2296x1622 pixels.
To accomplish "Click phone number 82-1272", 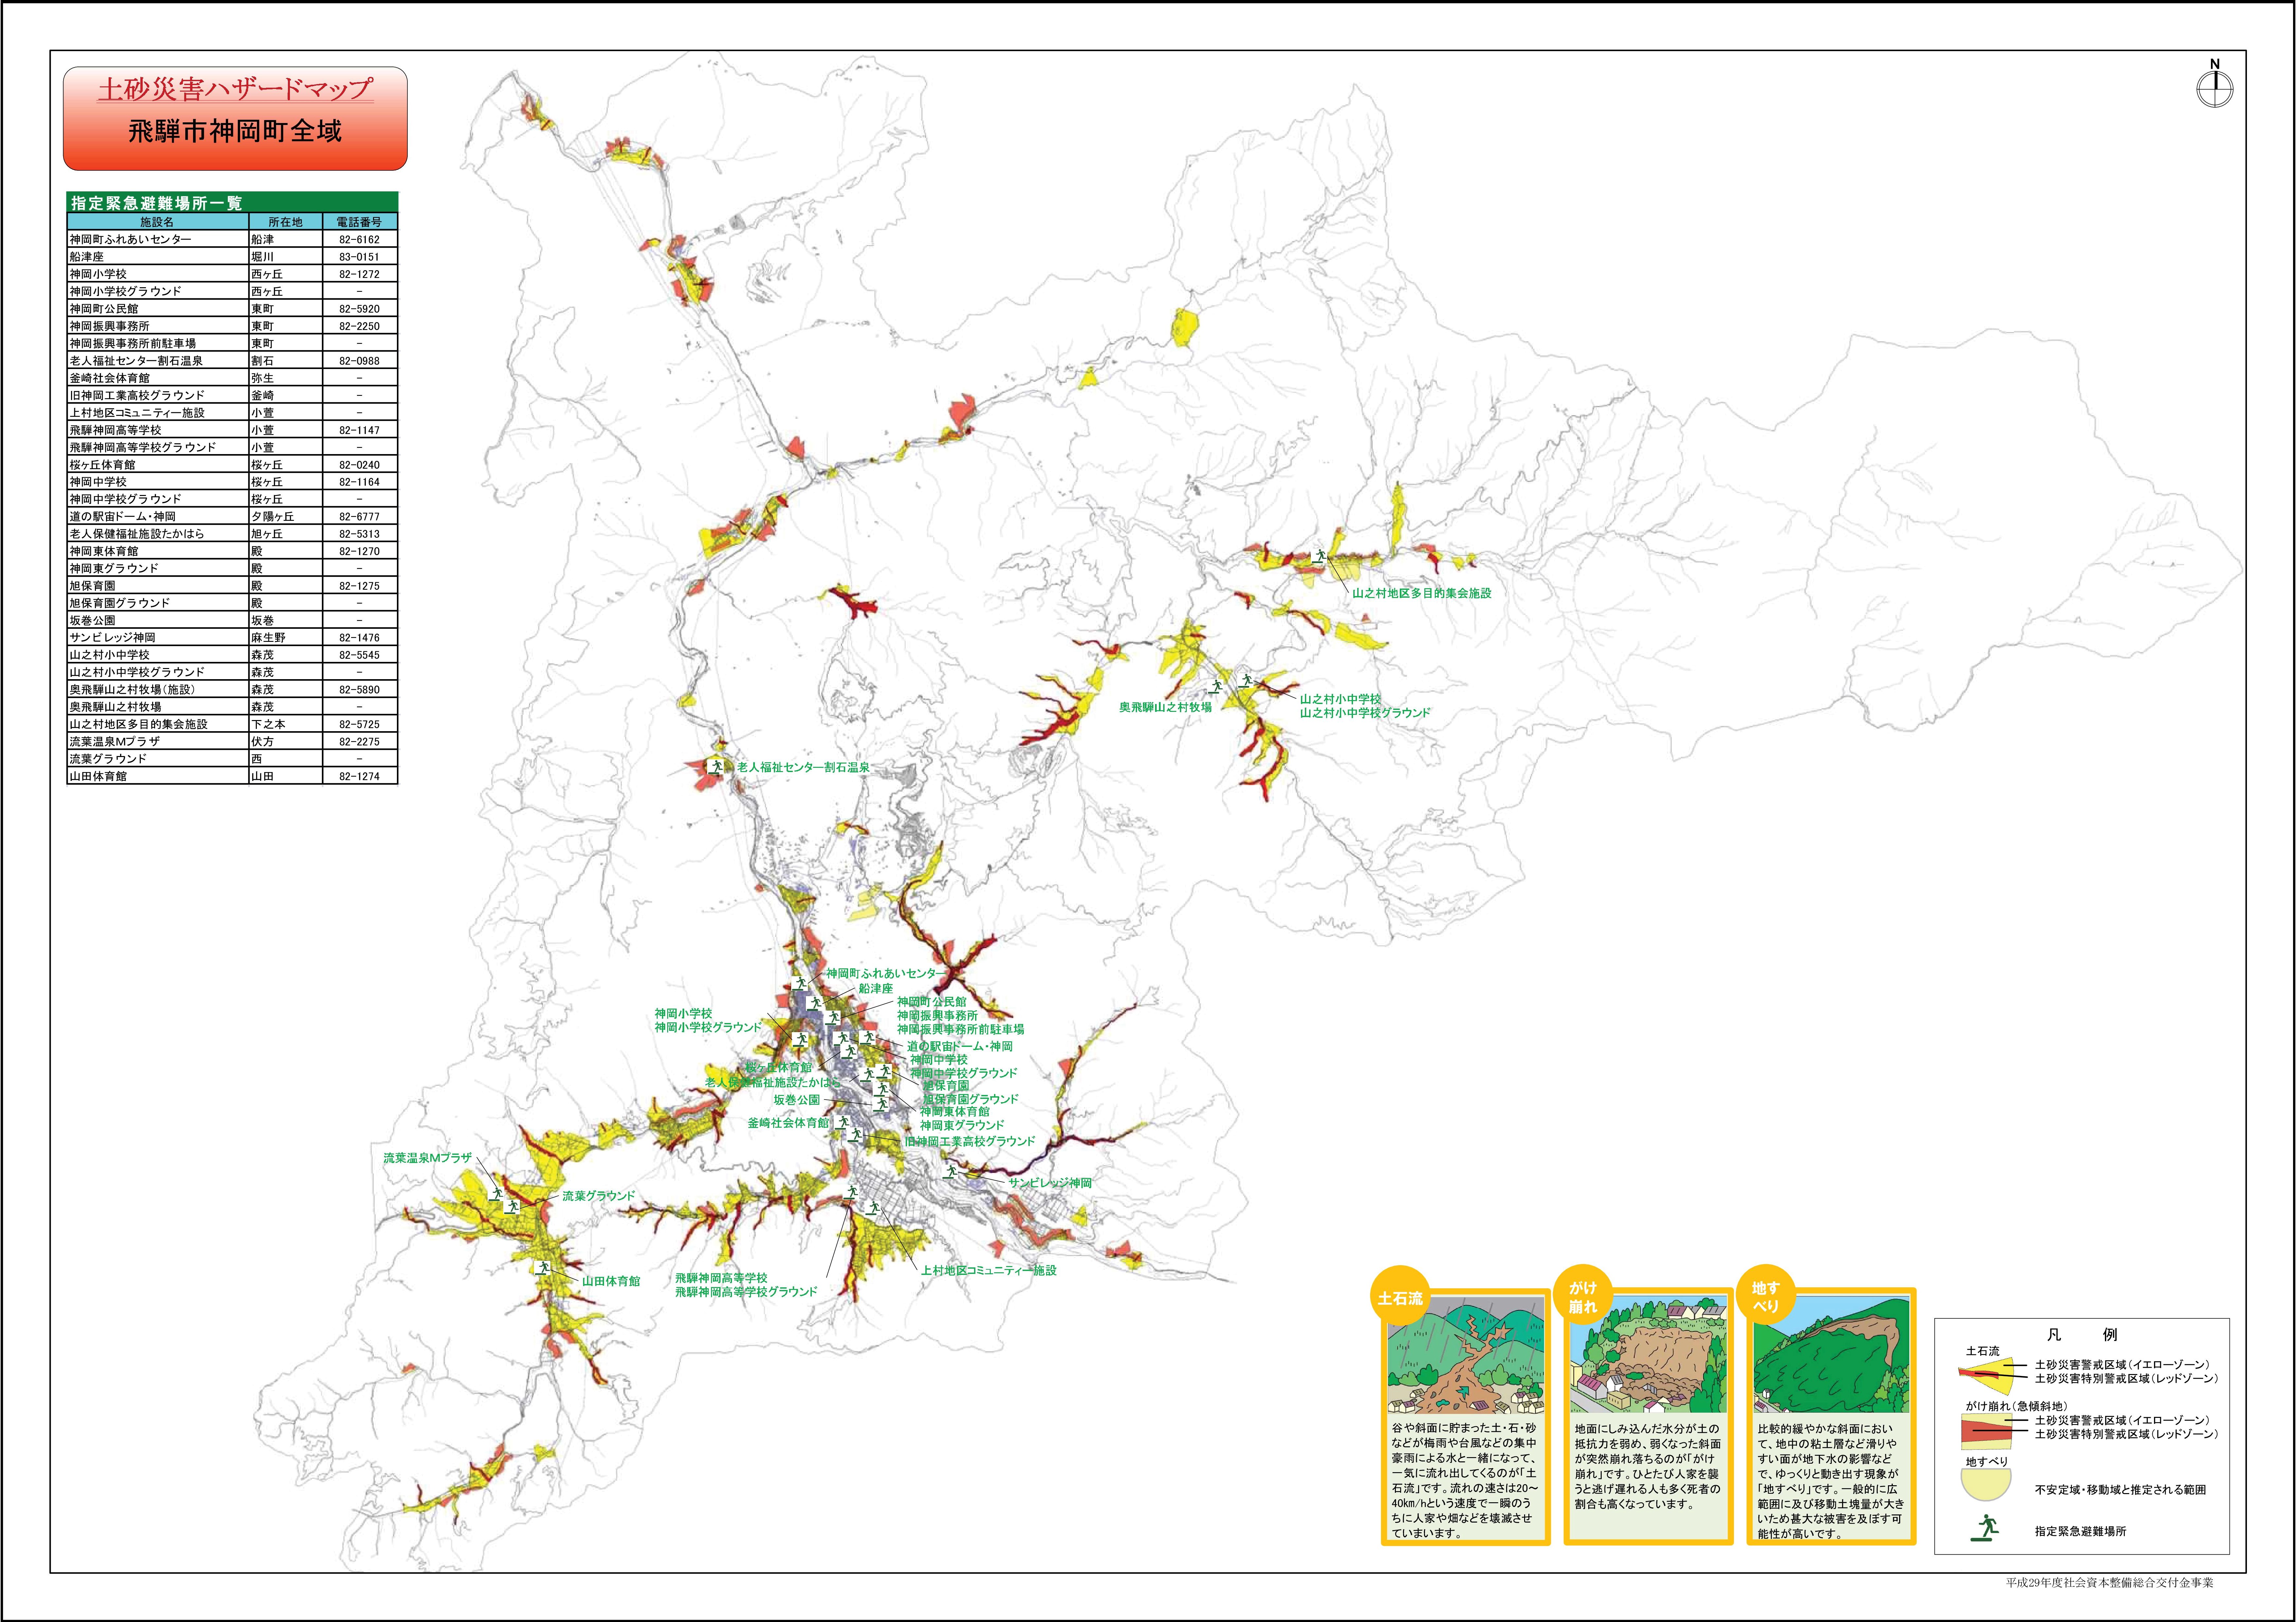I will (359, 274).
